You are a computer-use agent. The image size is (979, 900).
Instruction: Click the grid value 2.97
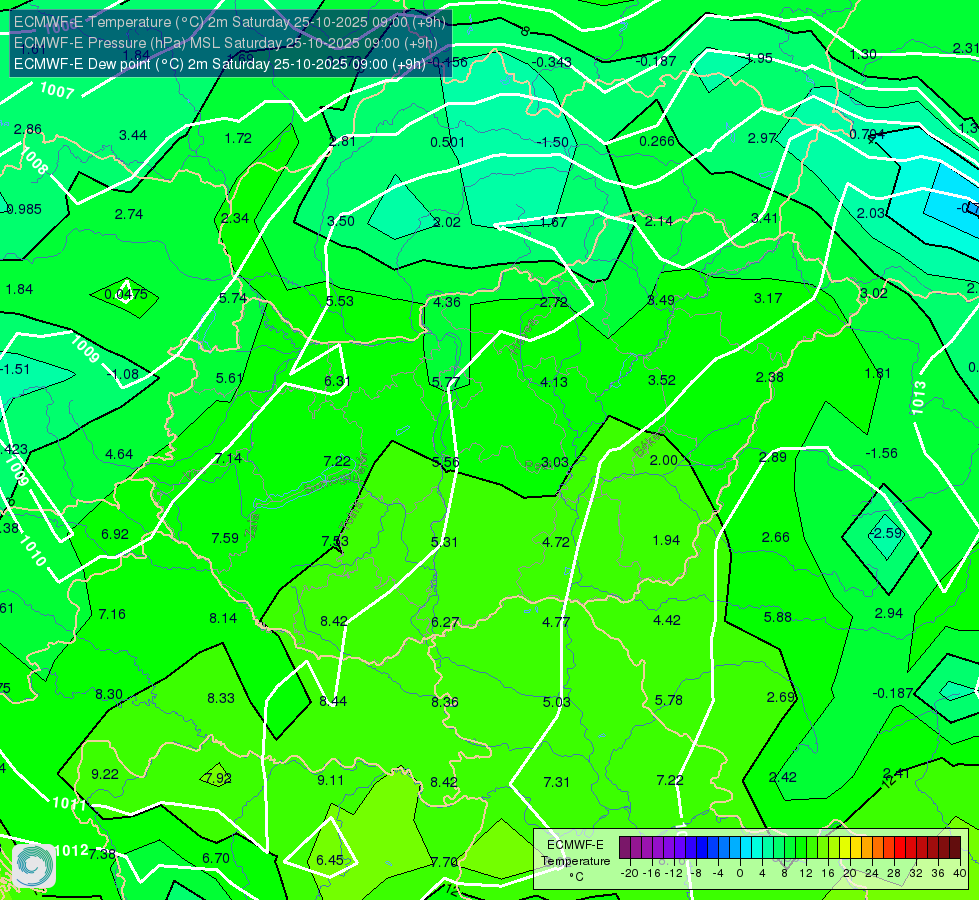point(762,138)
